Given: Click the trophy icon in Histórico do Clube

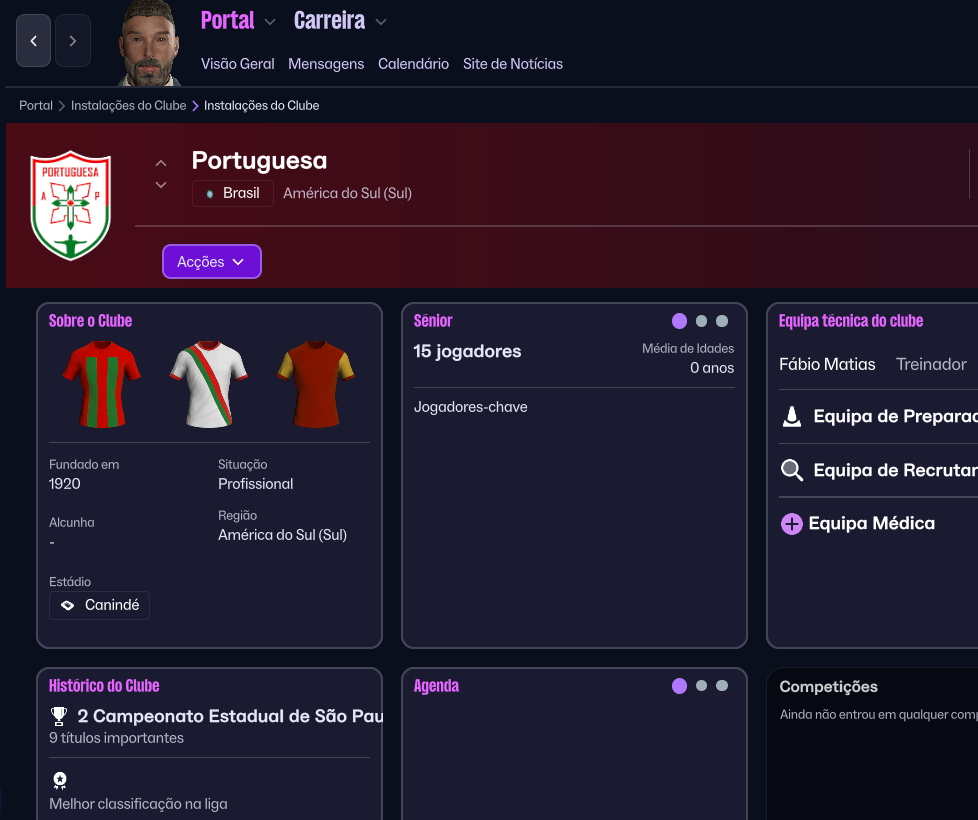Looking at the screenshot, I should pyautogui.click(x=59, y=716).
